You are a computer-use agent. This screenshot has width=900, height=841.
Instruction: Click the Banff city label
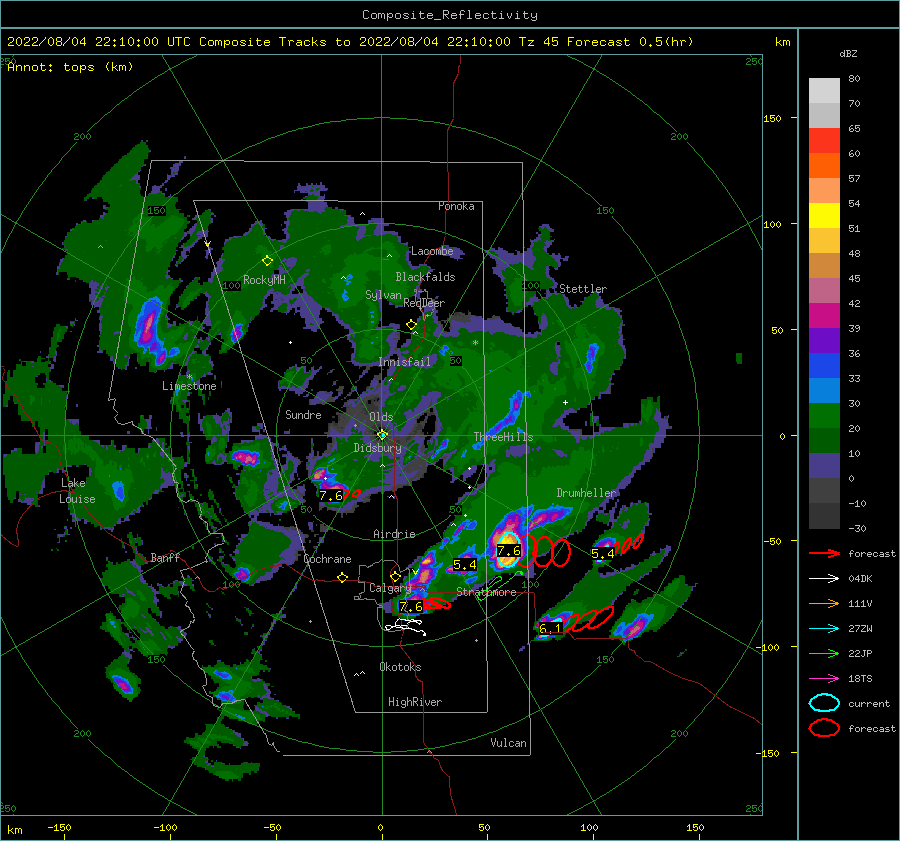pyautogui.click(x=165, y=557)
